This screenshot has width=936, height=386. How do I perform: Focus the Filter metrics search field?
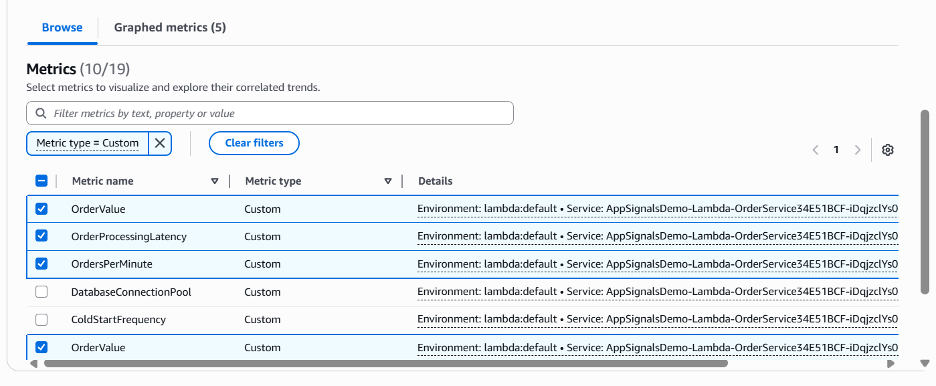coord(270,113)
